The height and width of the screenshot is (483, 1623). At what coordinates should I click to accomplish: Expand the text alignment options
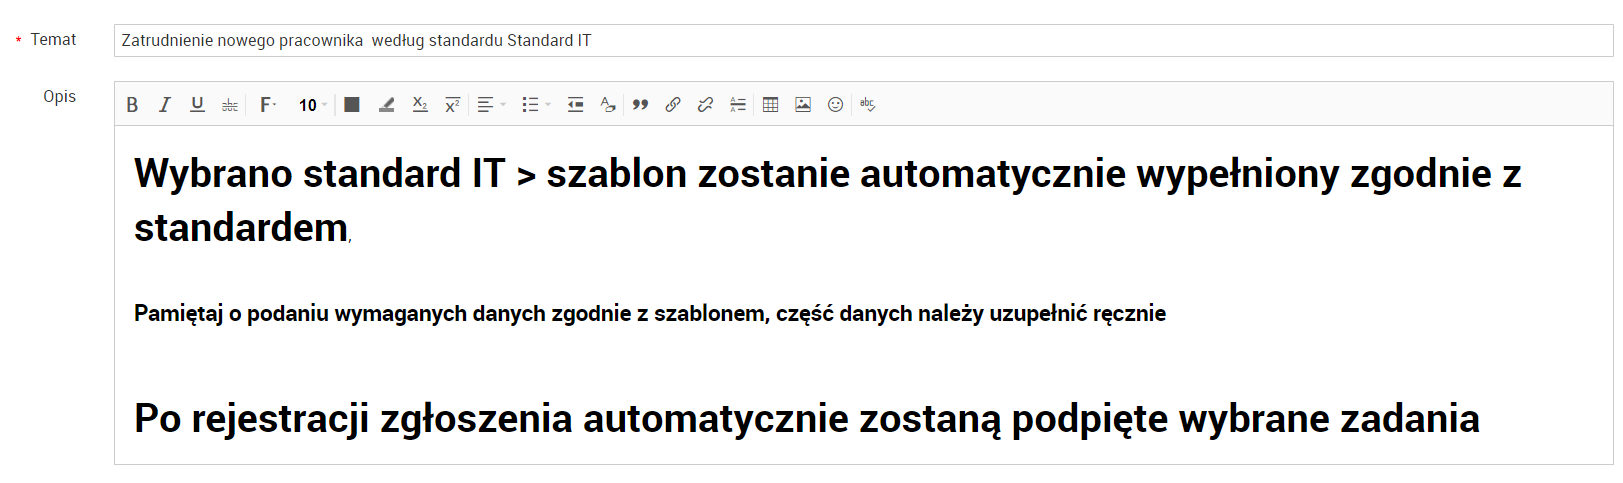pyautogui.click(x=491, y=105)
